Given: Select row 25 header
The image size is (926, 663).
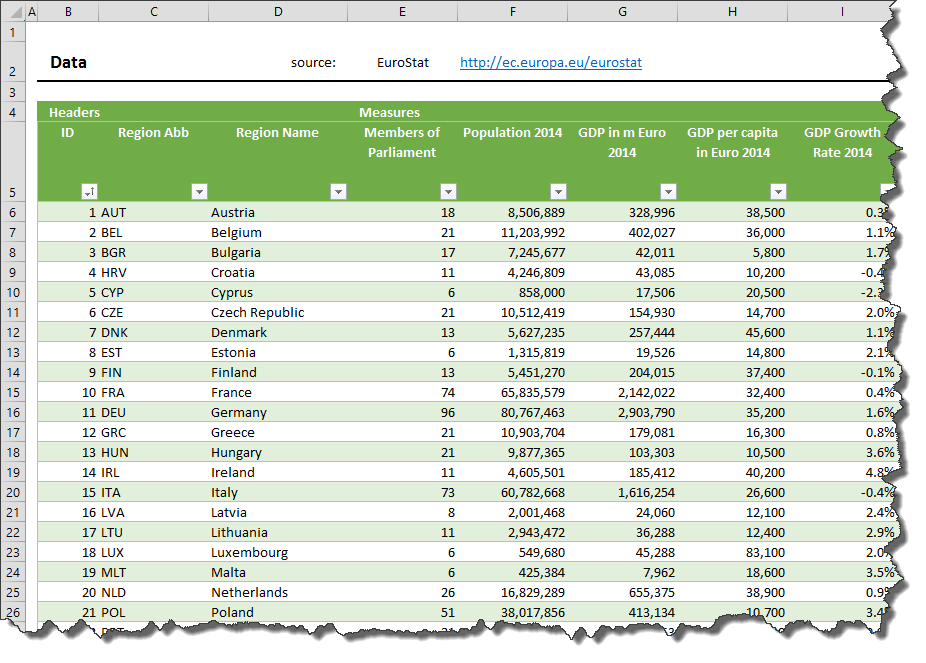Looking at the screenshot, I should (12, 592).
